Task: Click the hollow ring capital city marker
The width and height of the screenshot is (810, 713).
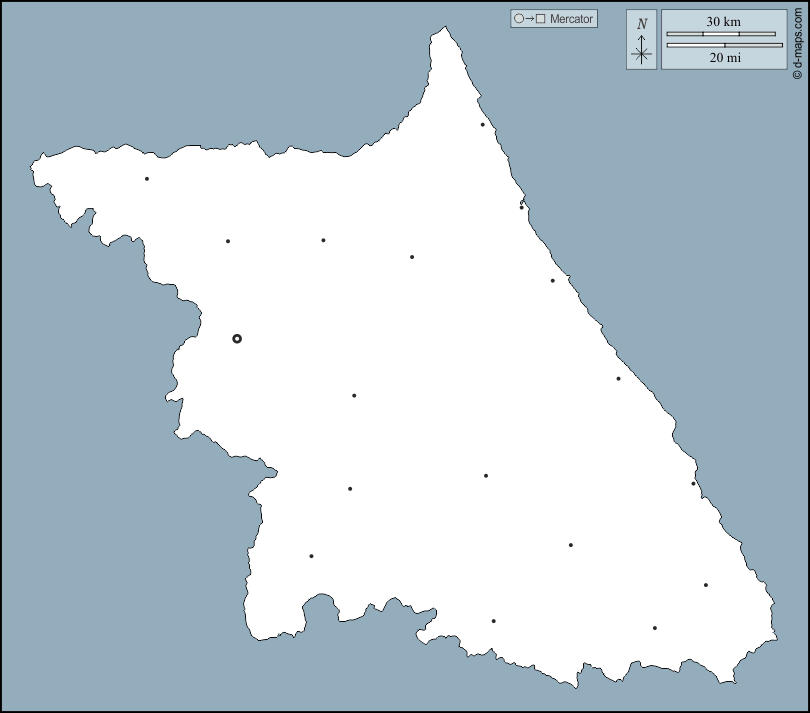Action: click(237, 339)
